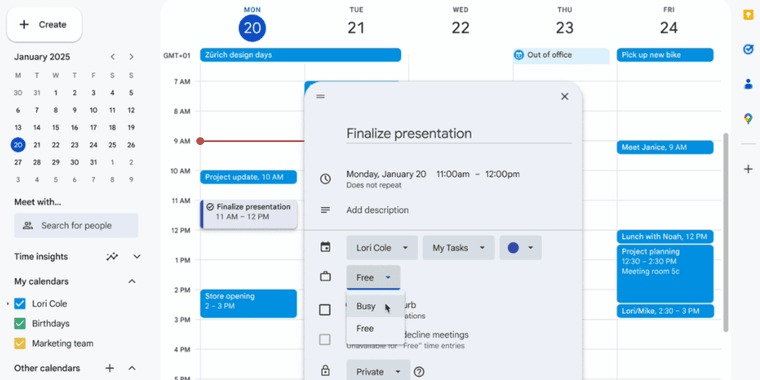Click Does not repeat text

tap(374, 185)
